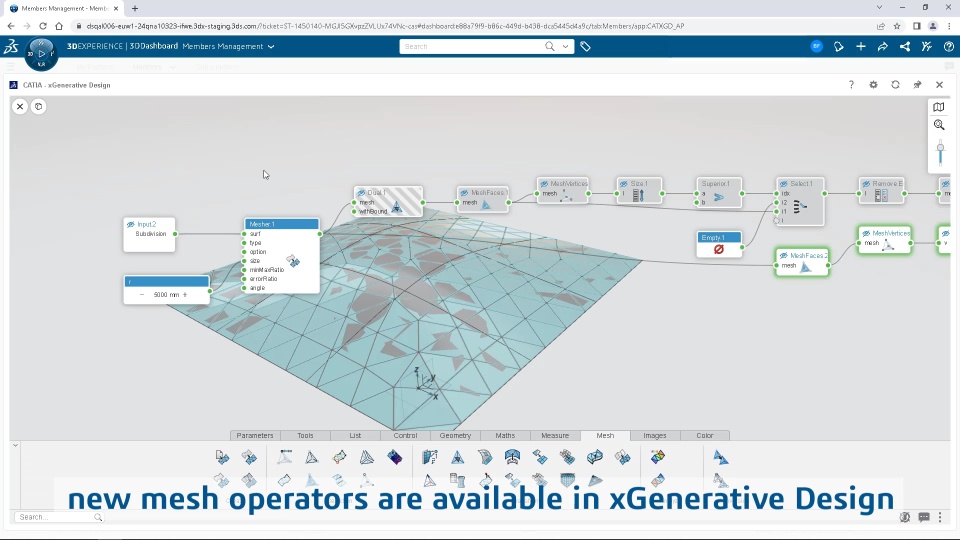960x540 pixels.
Task: Switch to Color tab
Action: tap(705, 435)
